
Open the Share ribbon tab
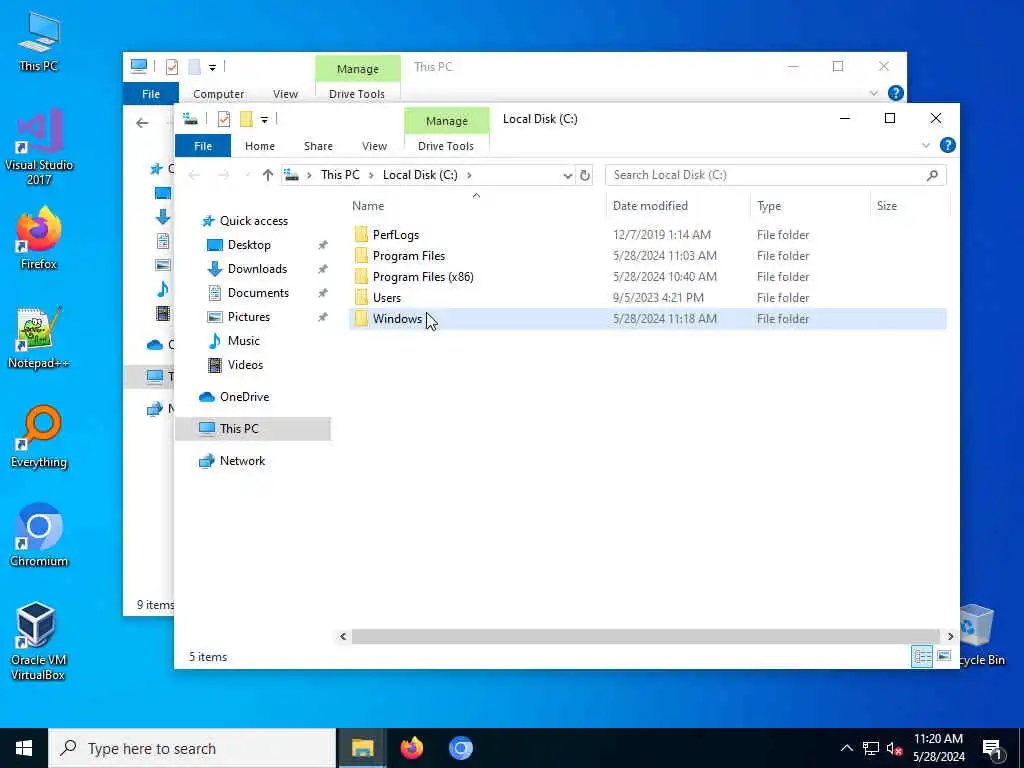(x=318, y=146)
